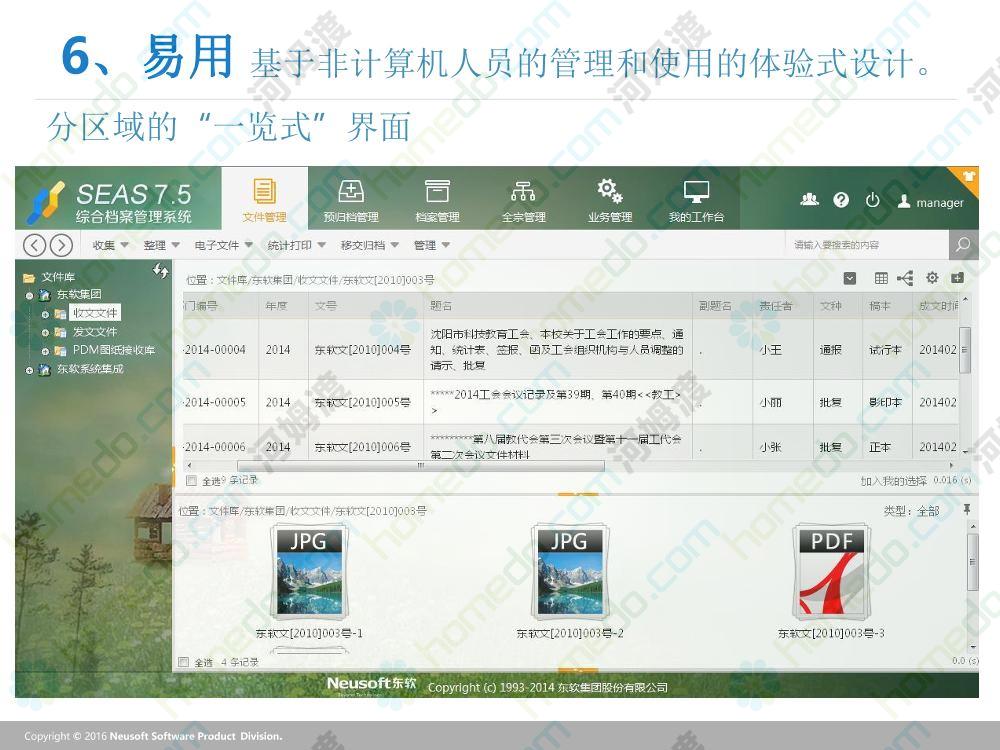1000x750 pixels.
Task: Click the orange shirt skin icon in the corner
Action: click(x=967, y=175)
